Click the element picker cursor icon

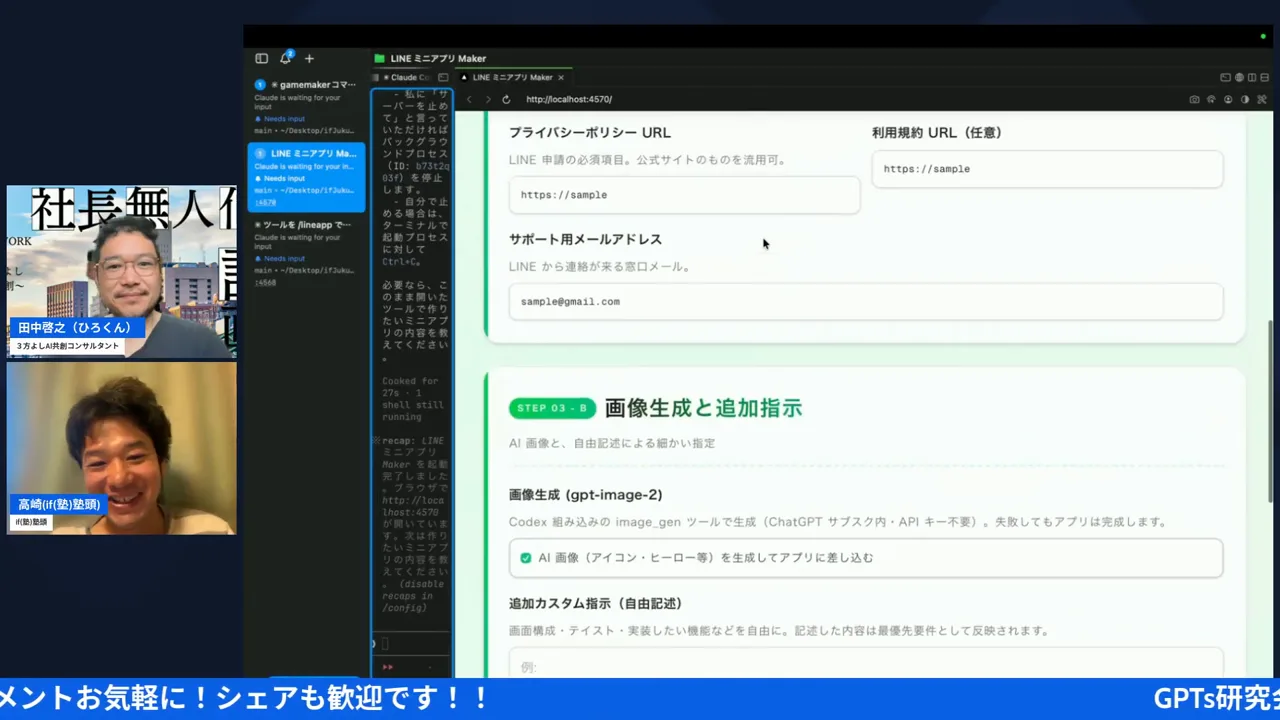(x=1211, y=99)
